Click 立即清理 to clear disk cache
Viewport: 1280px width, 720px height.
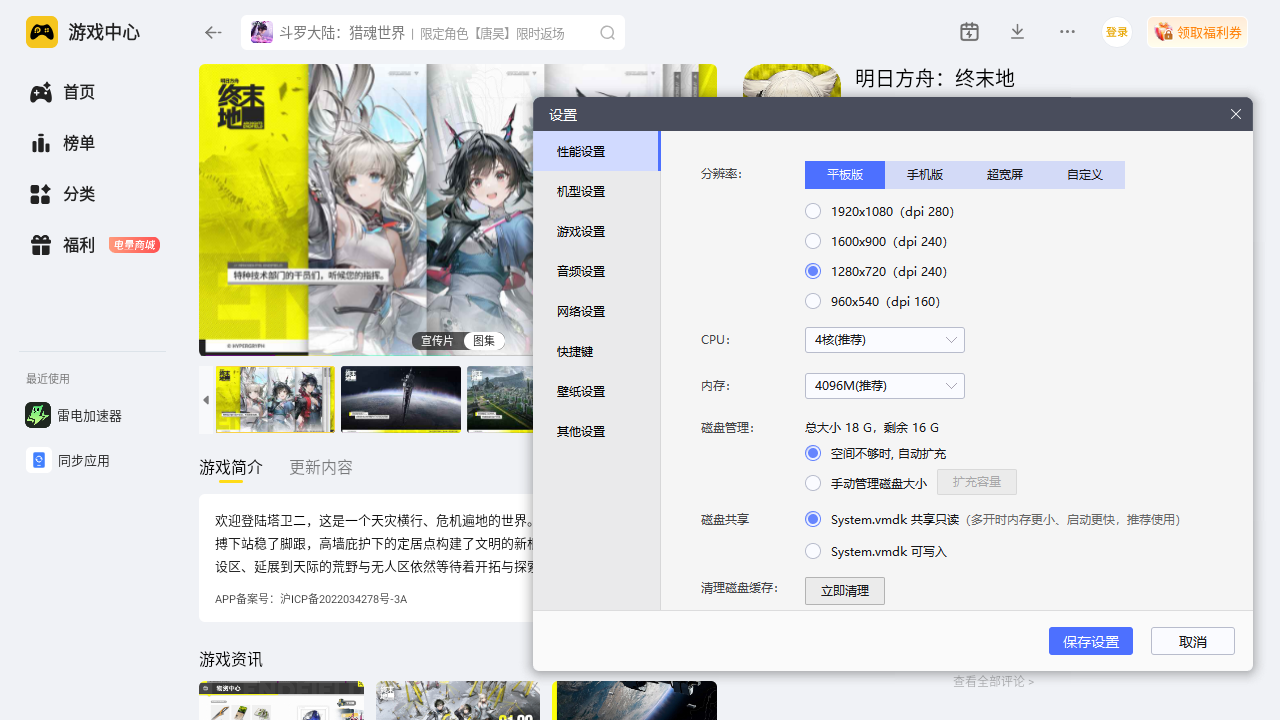tap(844, 591)
